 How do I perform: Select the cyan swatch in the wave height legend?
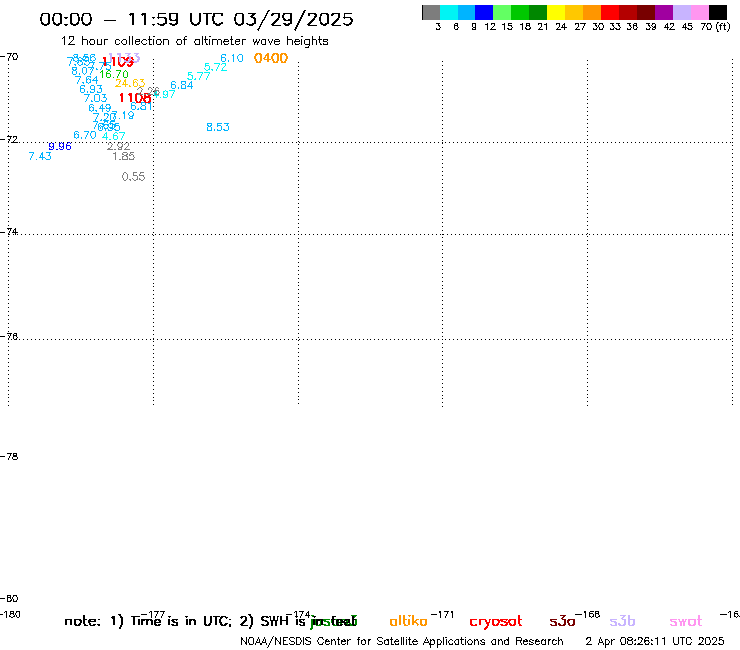coord(449,12)
